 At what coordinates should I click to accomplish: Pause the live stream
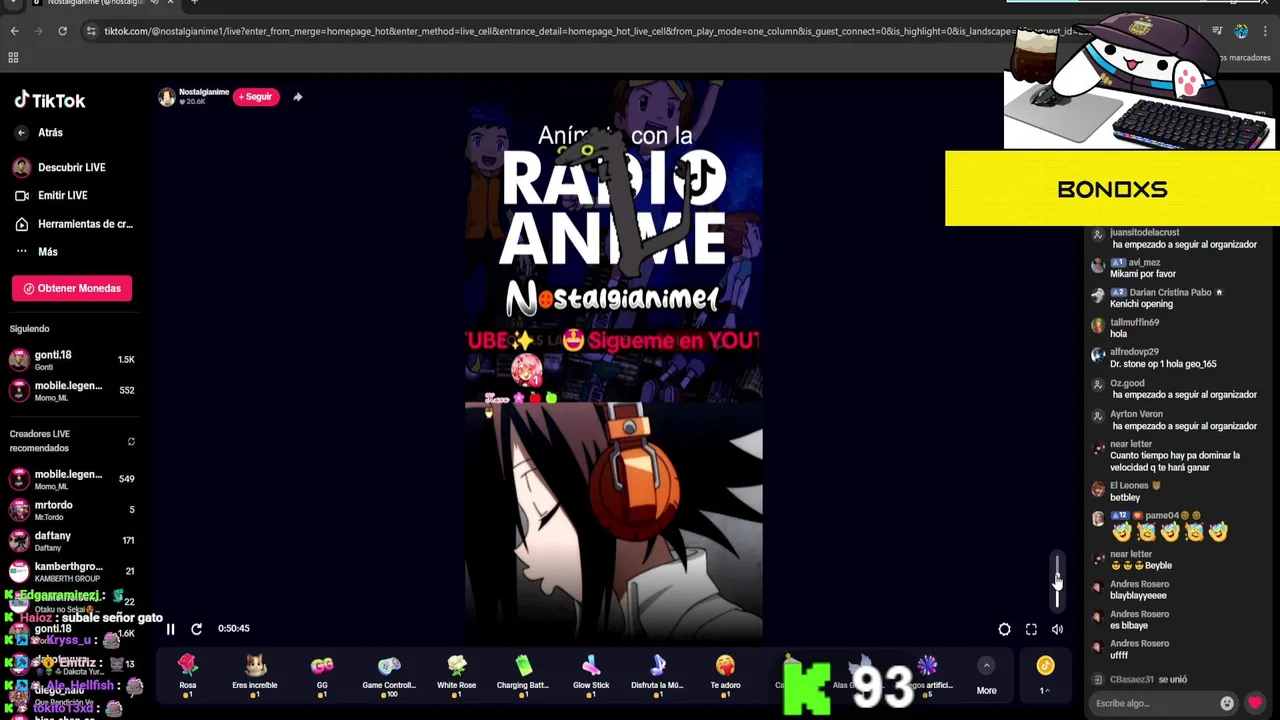[170, 629]
